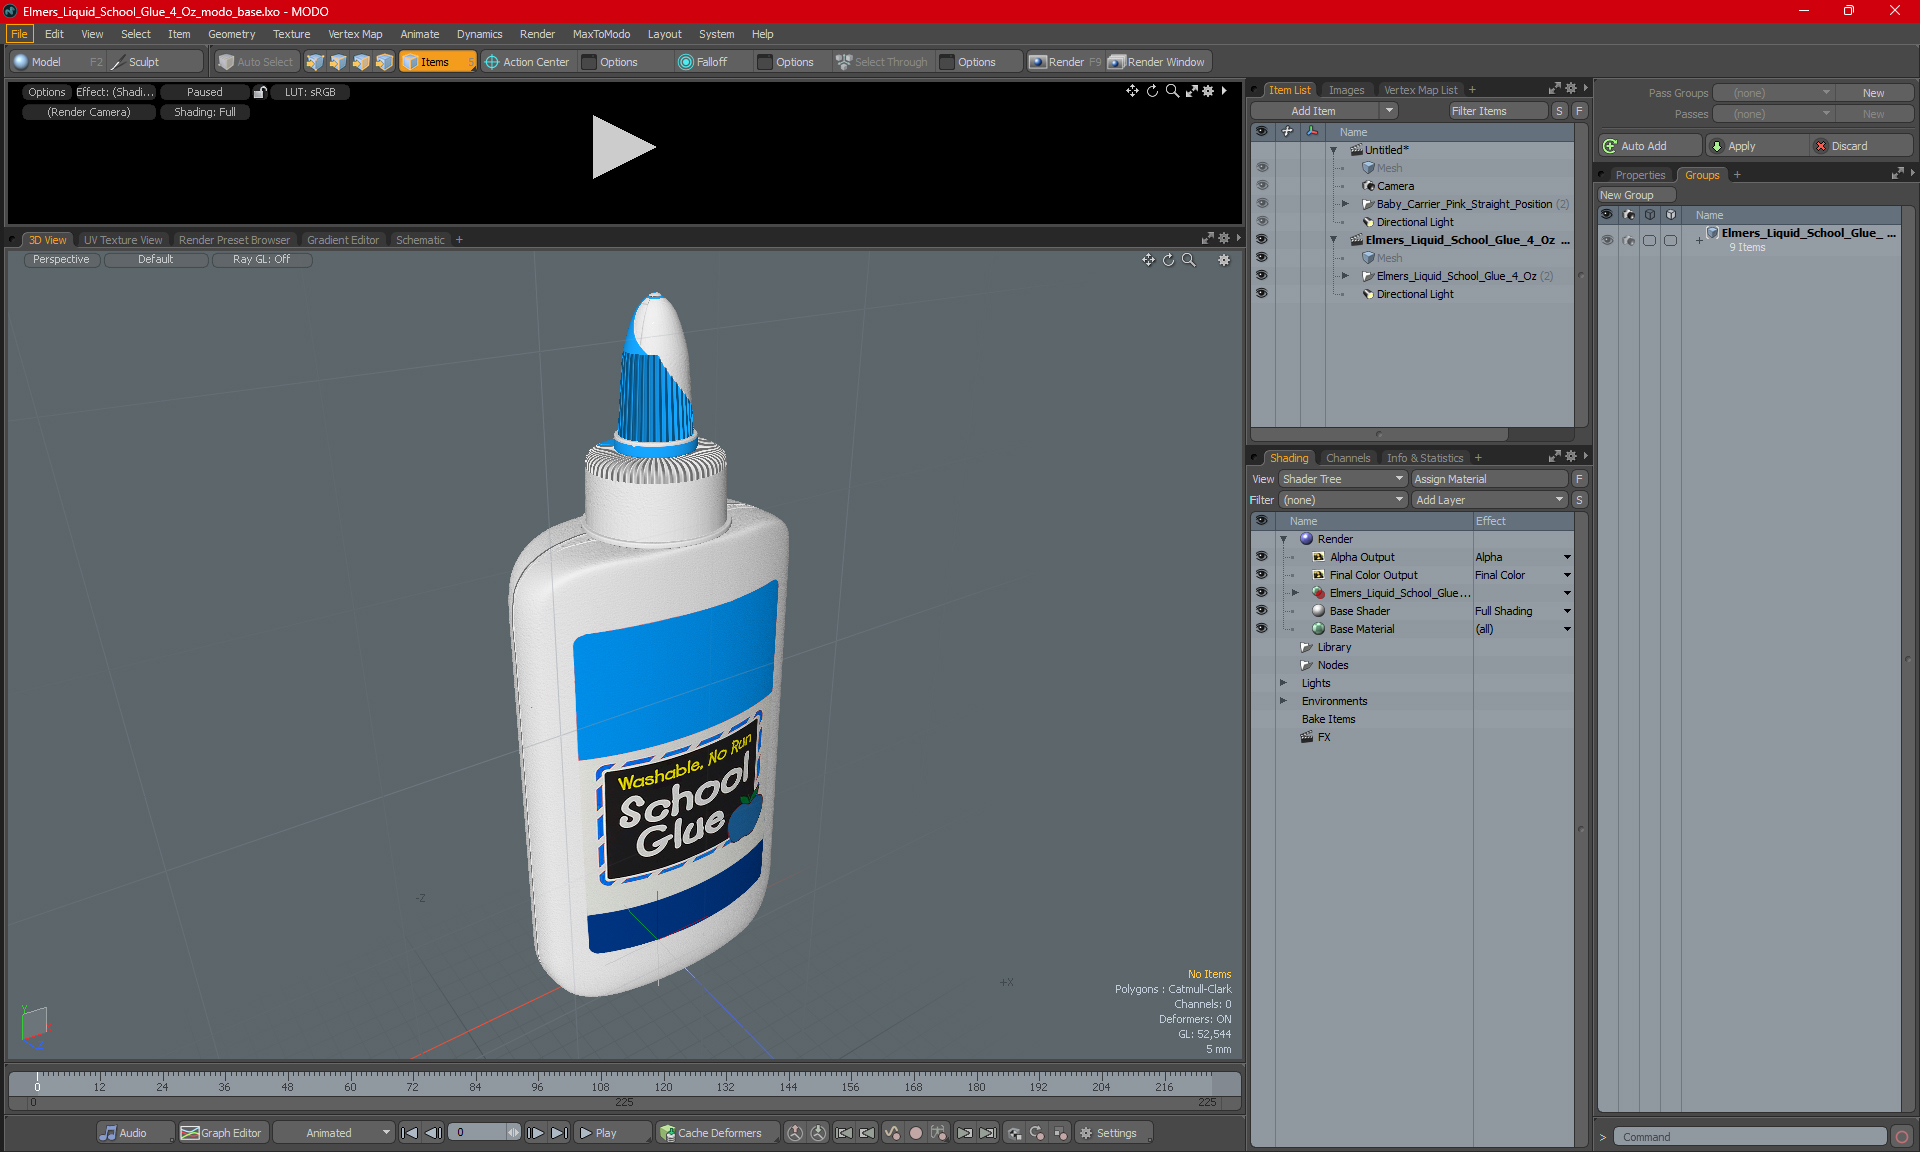This screenshot has width=1920, height=1152.
Task: Click Discard in the passes panel
Action: pyautogui.click(x=1861, y=146)
